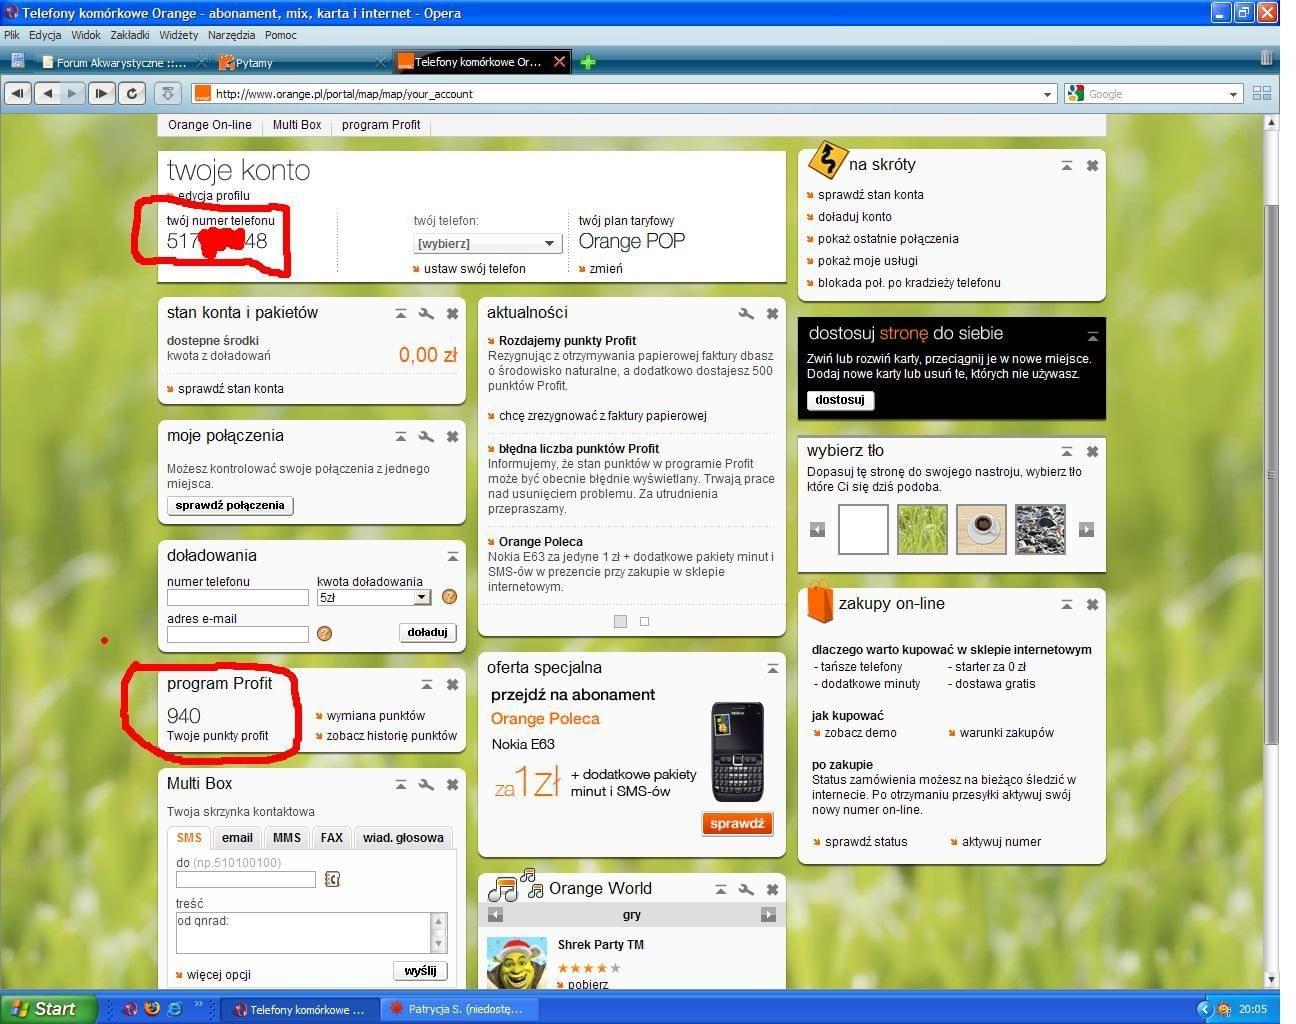Click Opera's fast forward button

pyautogui.click(x=101, y=93)
